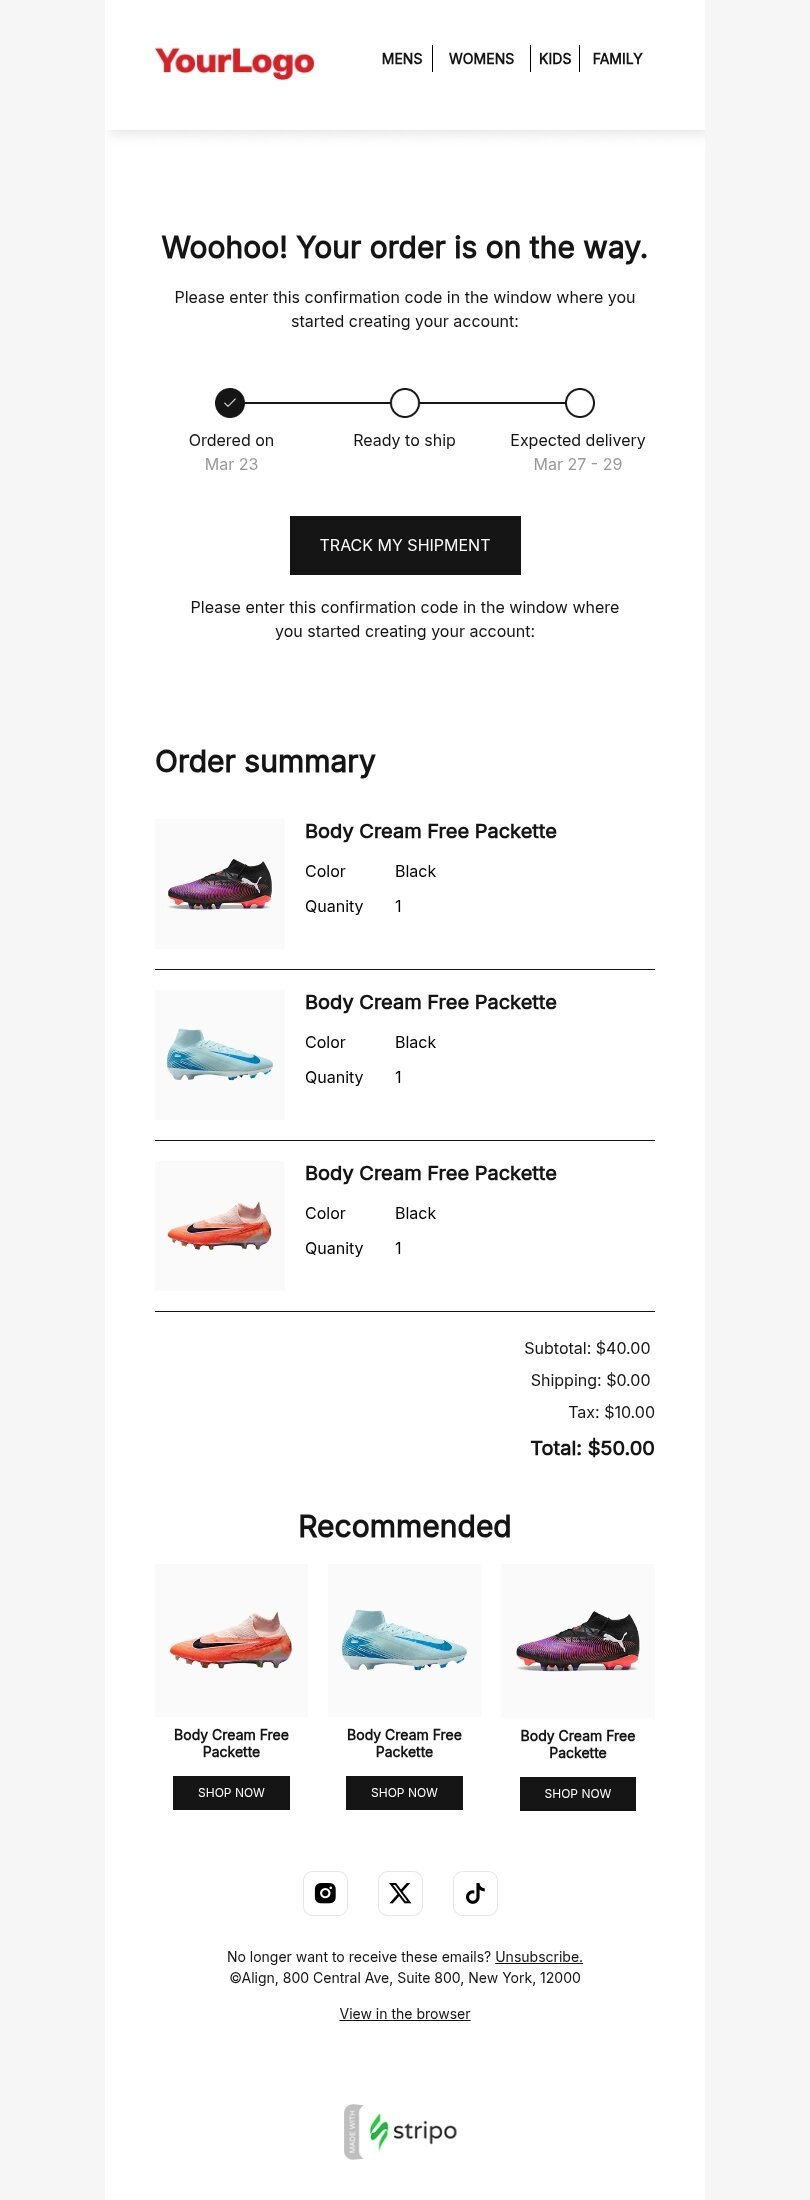Click SHOP NOW under the black-purple recommended shoe
This screenshot has width=810, height=2200.
click(x=578, y=1794)
